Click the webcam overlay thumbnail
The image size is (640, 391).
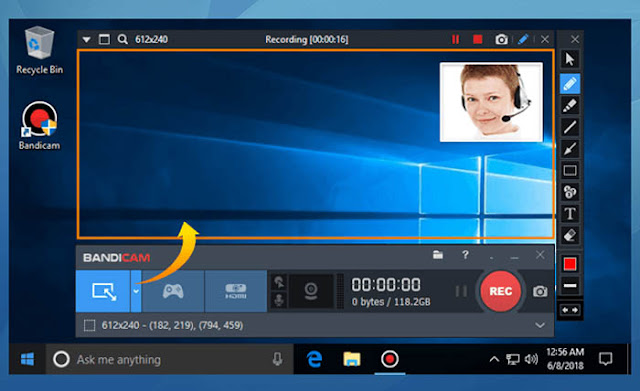point(491,102)
